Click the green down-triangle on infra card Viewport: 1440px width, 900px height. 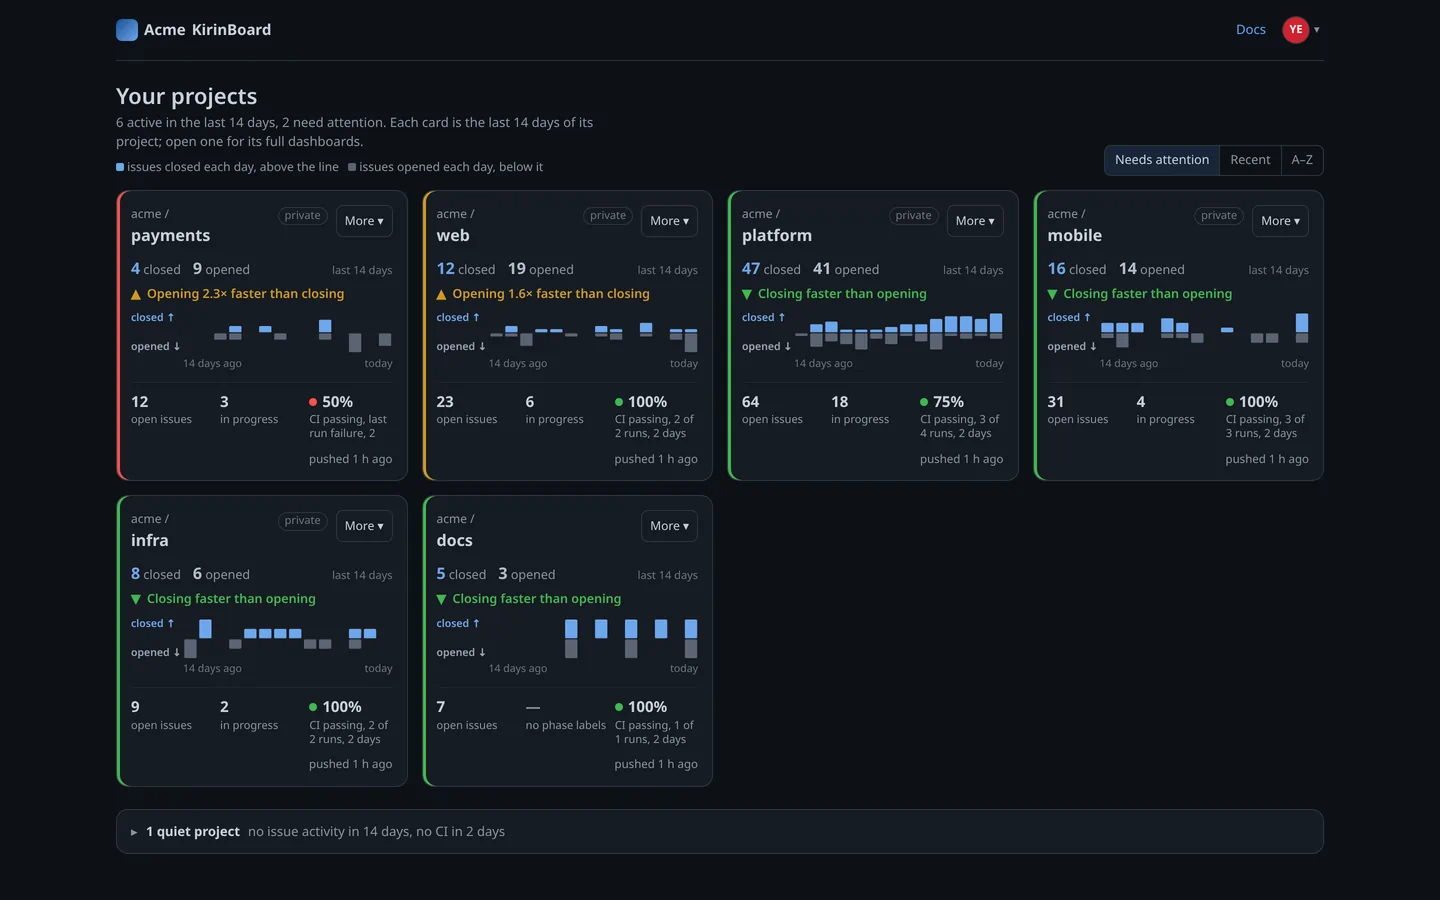[x=136, y=600]
